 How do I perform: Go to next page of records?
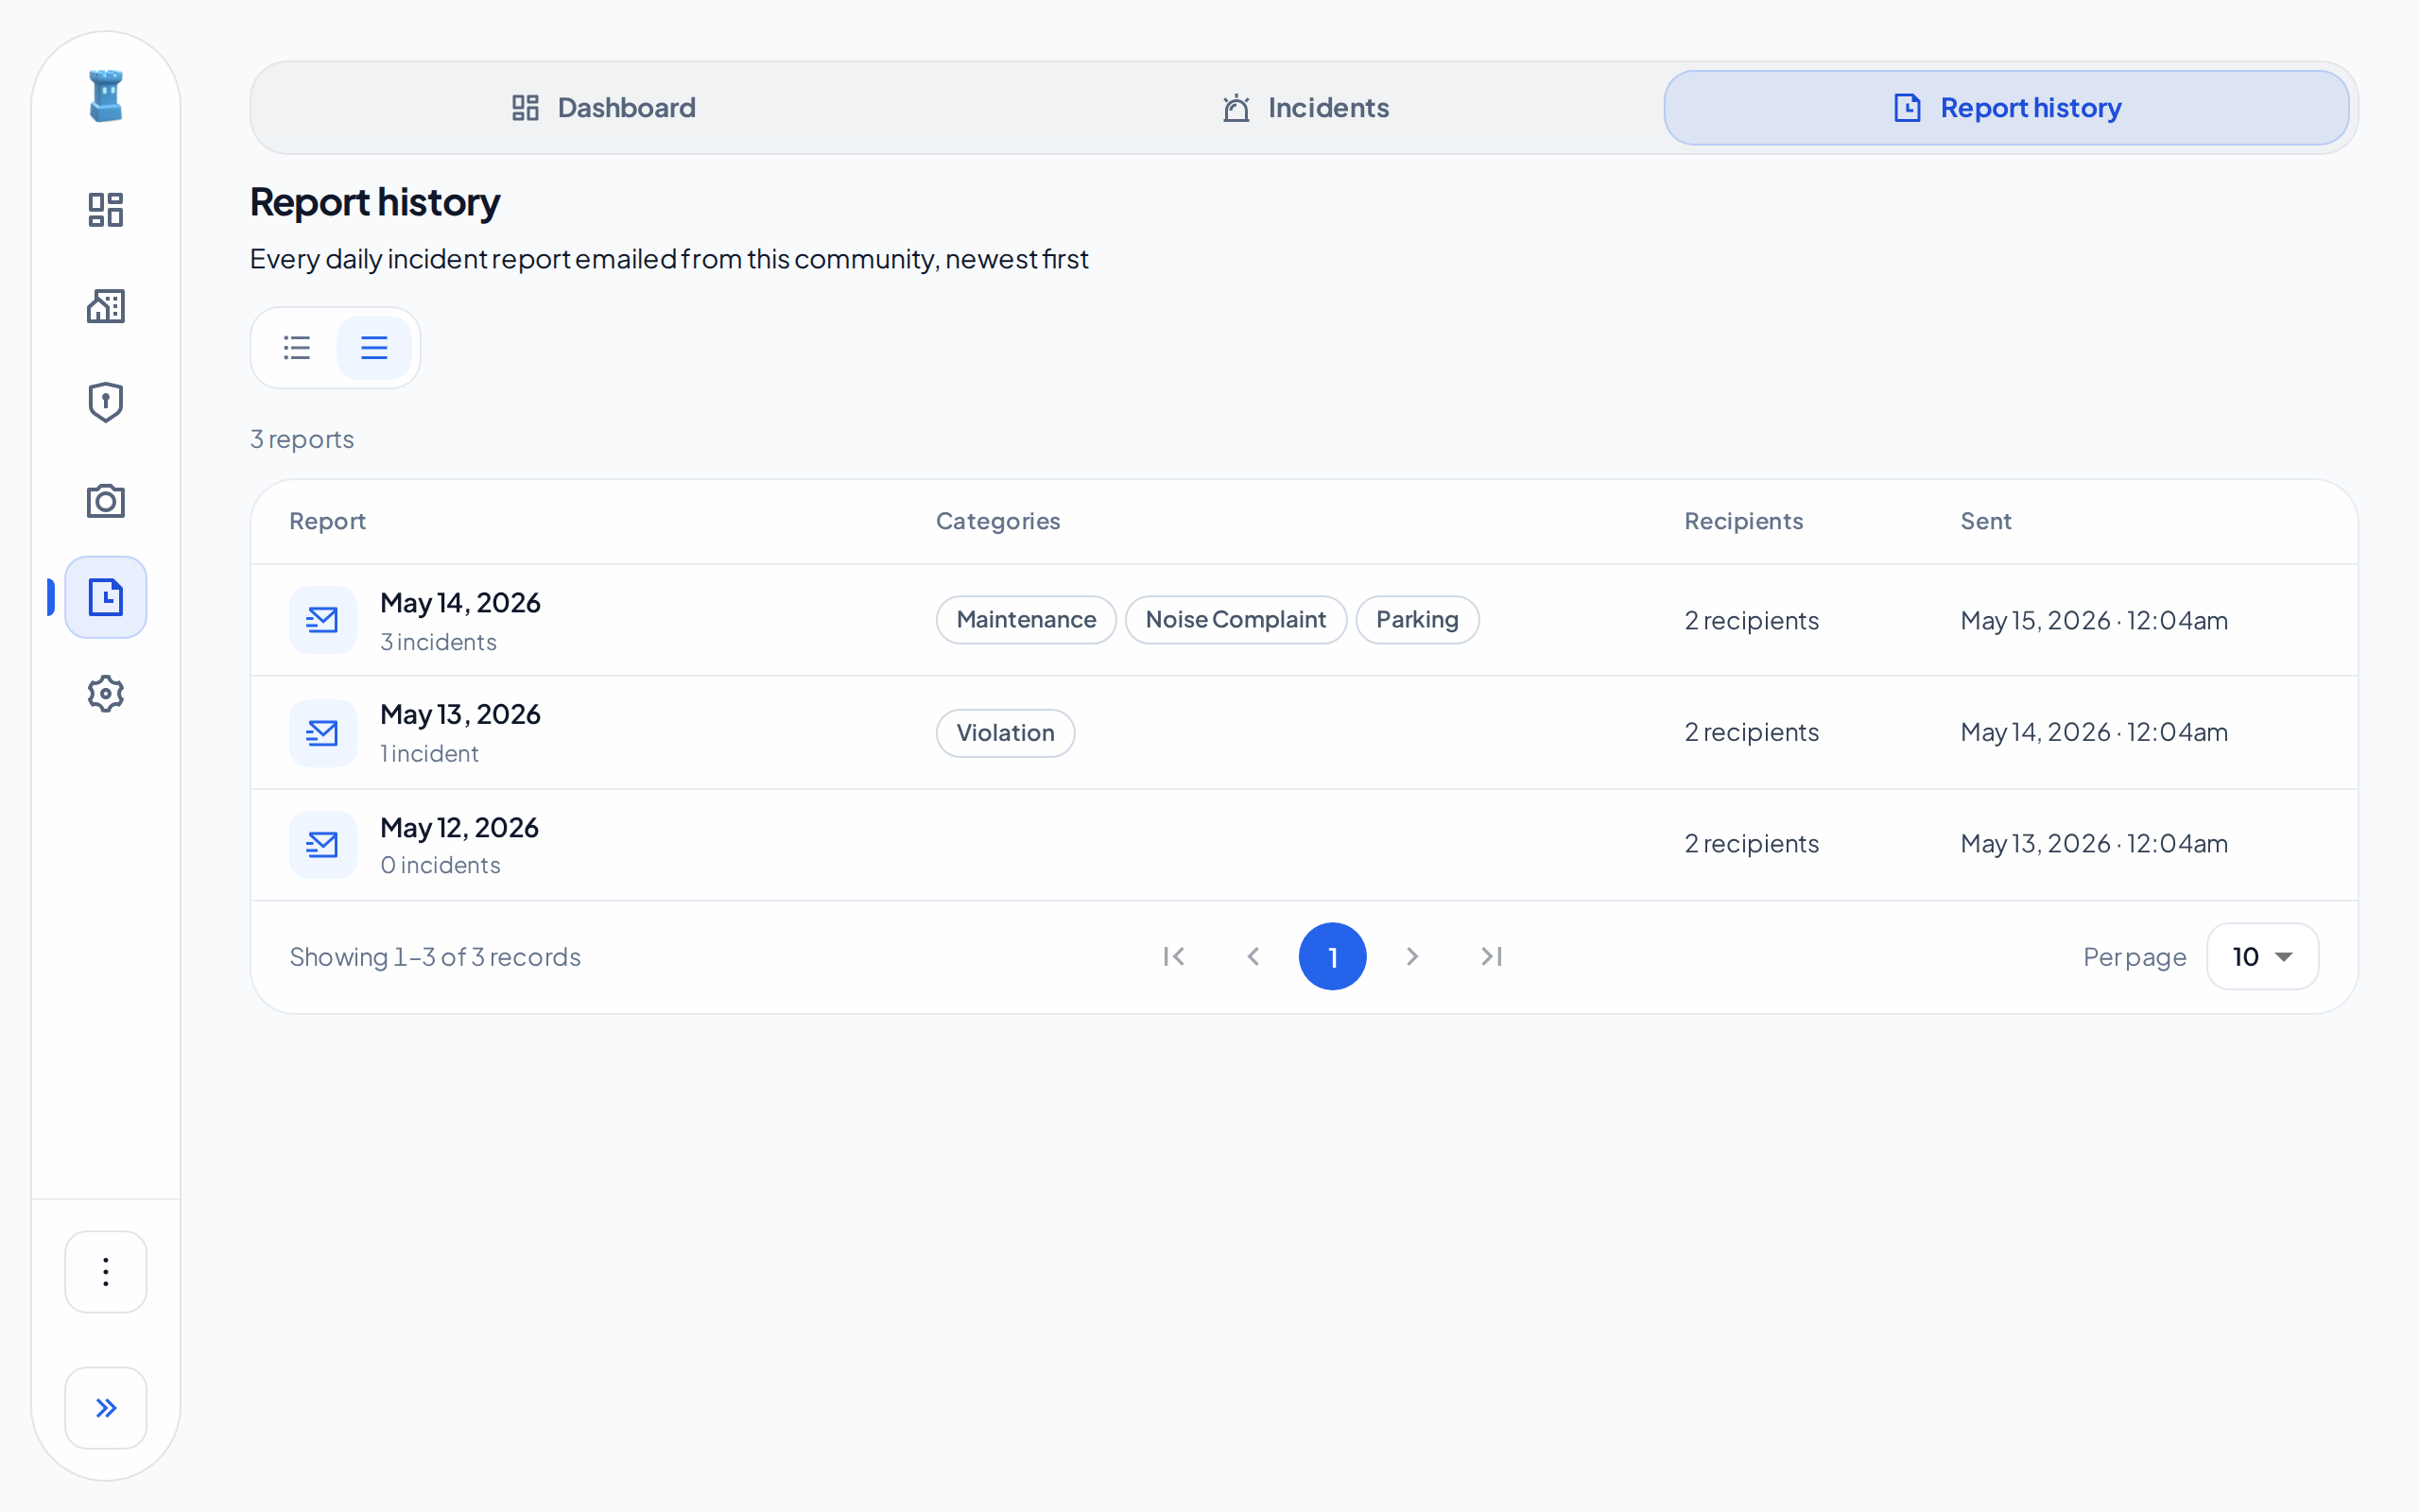(x=1412, y=957)
